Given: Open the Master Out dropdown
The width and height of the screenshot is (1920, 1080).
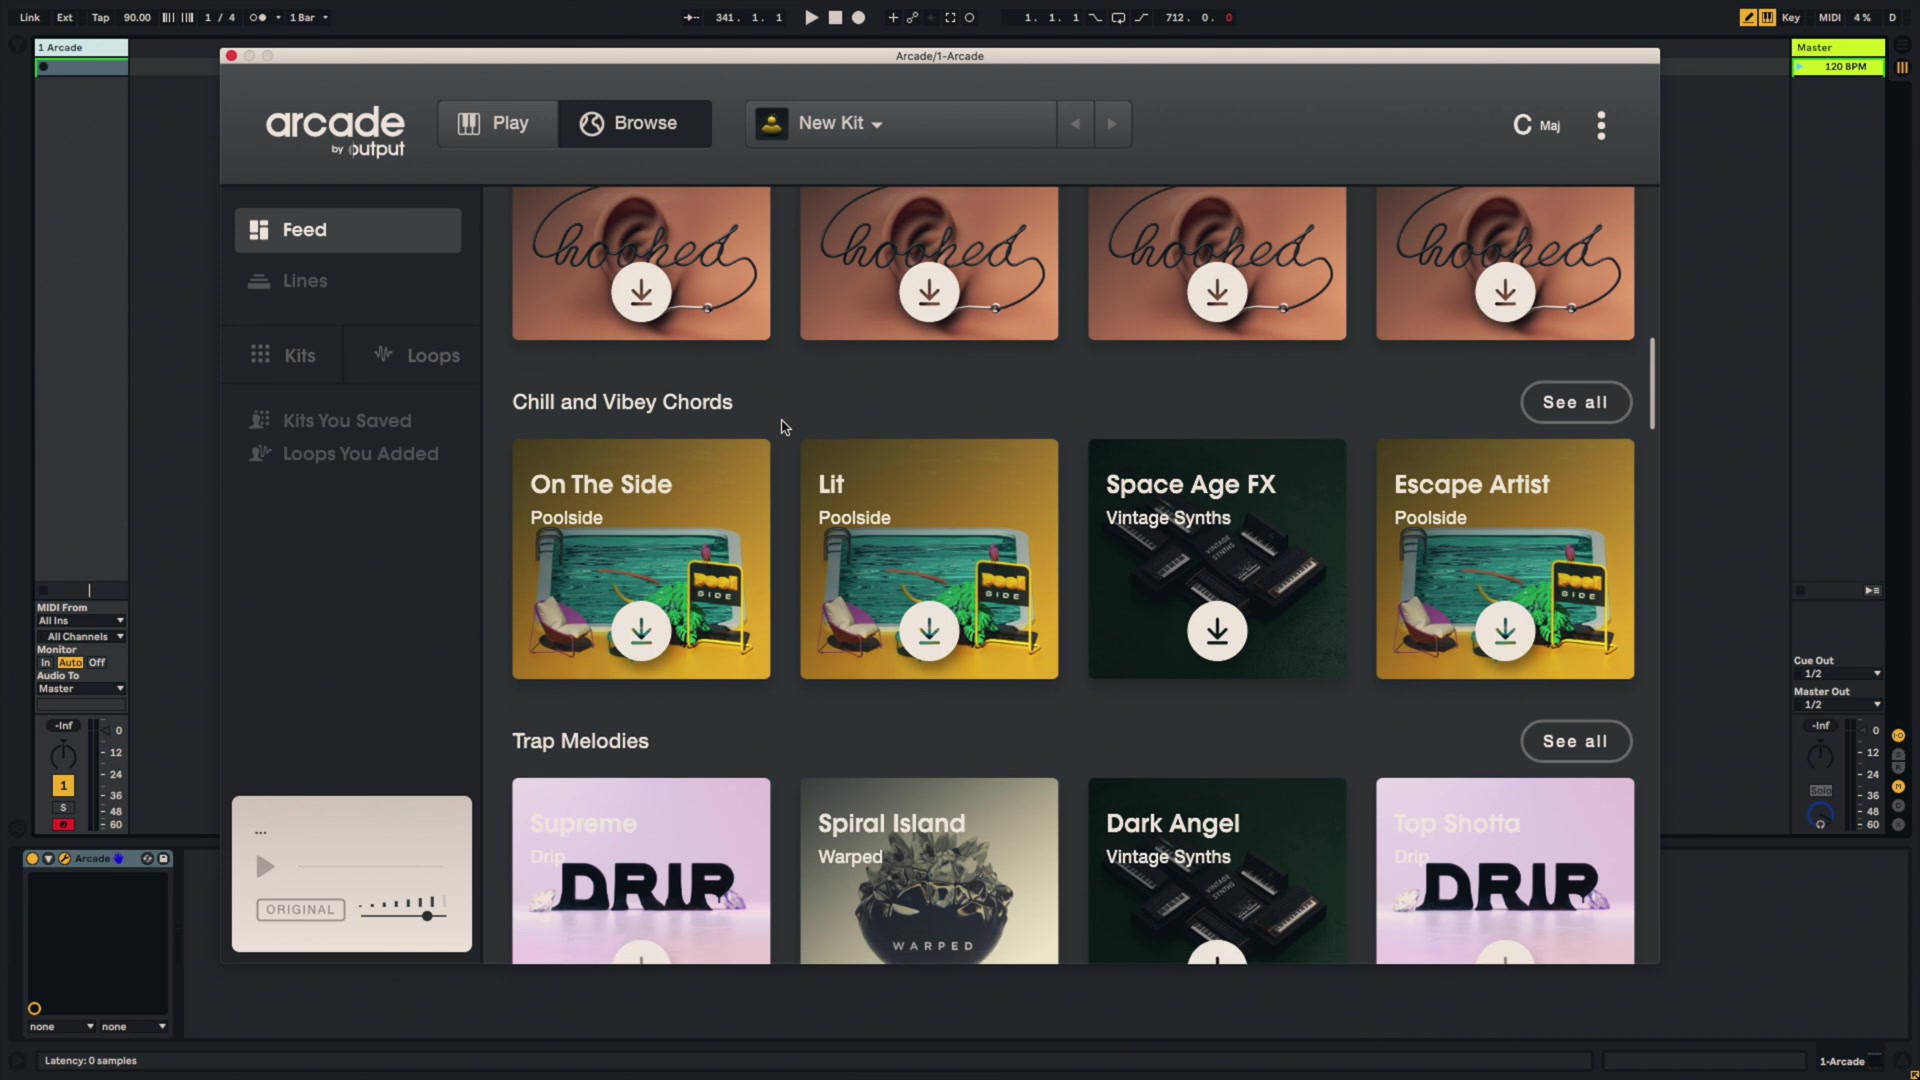Looking at the screenshot, I should [x=1838, y=705].
